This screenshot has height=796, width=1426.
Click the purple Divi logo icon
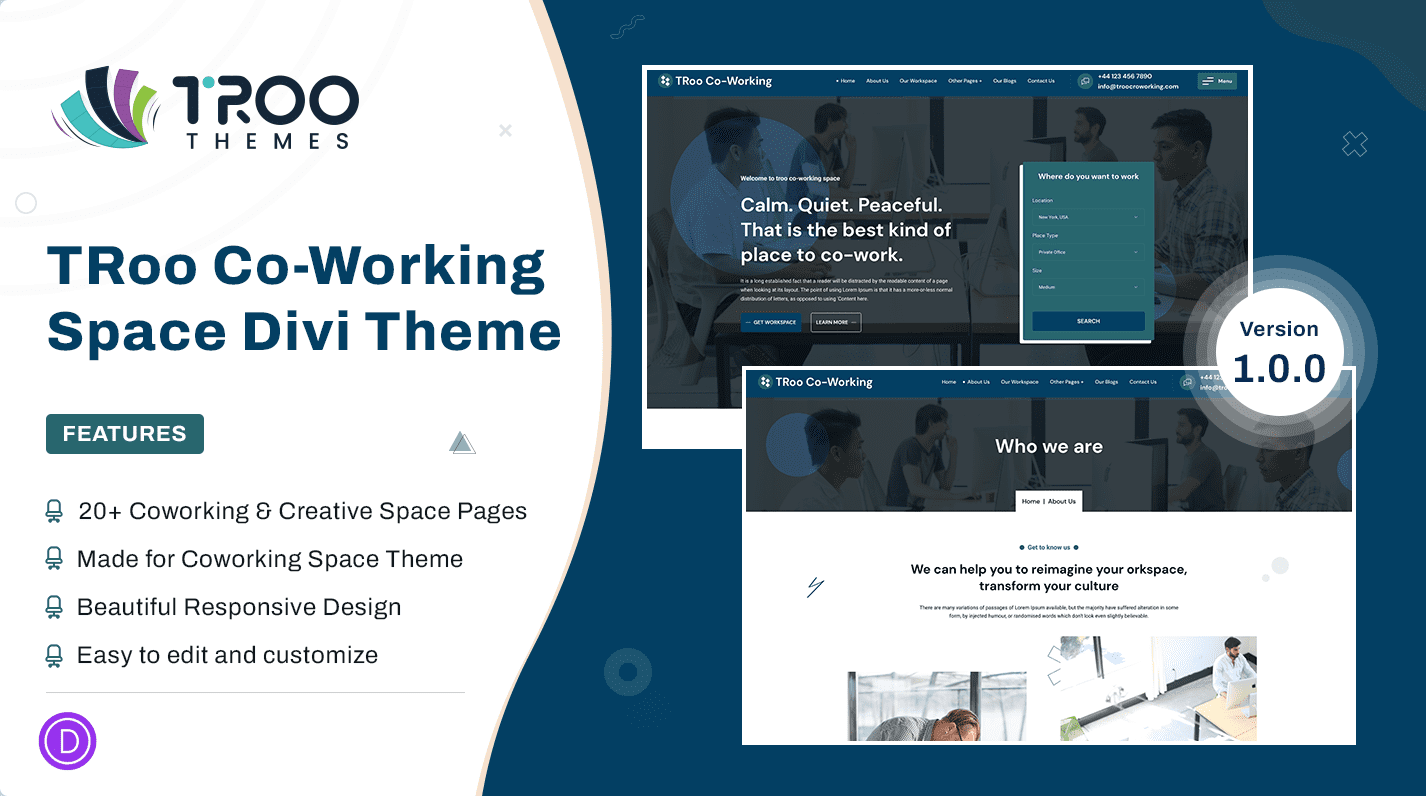(x=67, y=741)
